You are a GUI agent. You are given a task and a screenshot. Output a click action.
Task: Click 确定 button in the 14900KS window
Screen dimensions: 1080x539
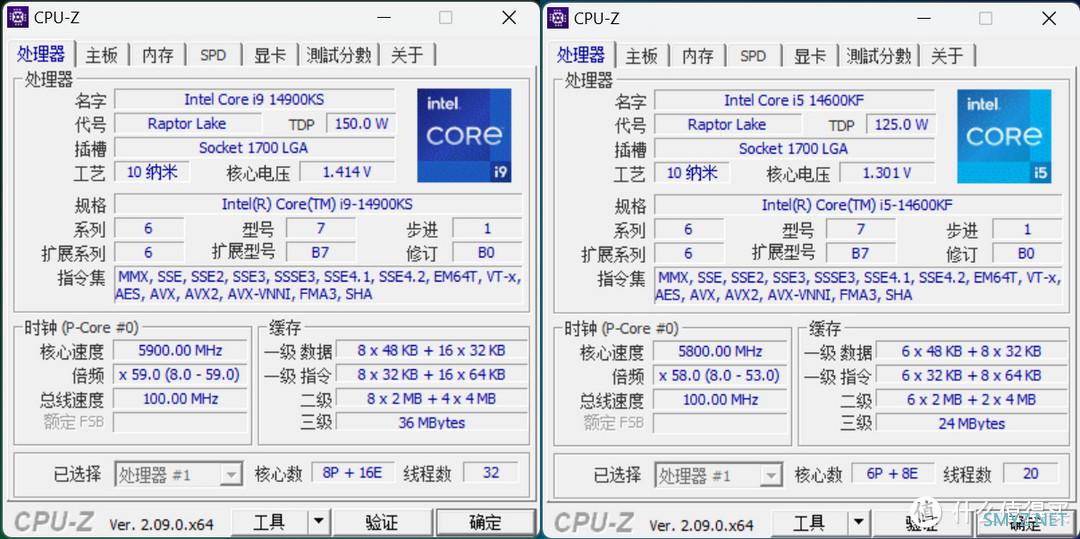click(x=485, y=522)
